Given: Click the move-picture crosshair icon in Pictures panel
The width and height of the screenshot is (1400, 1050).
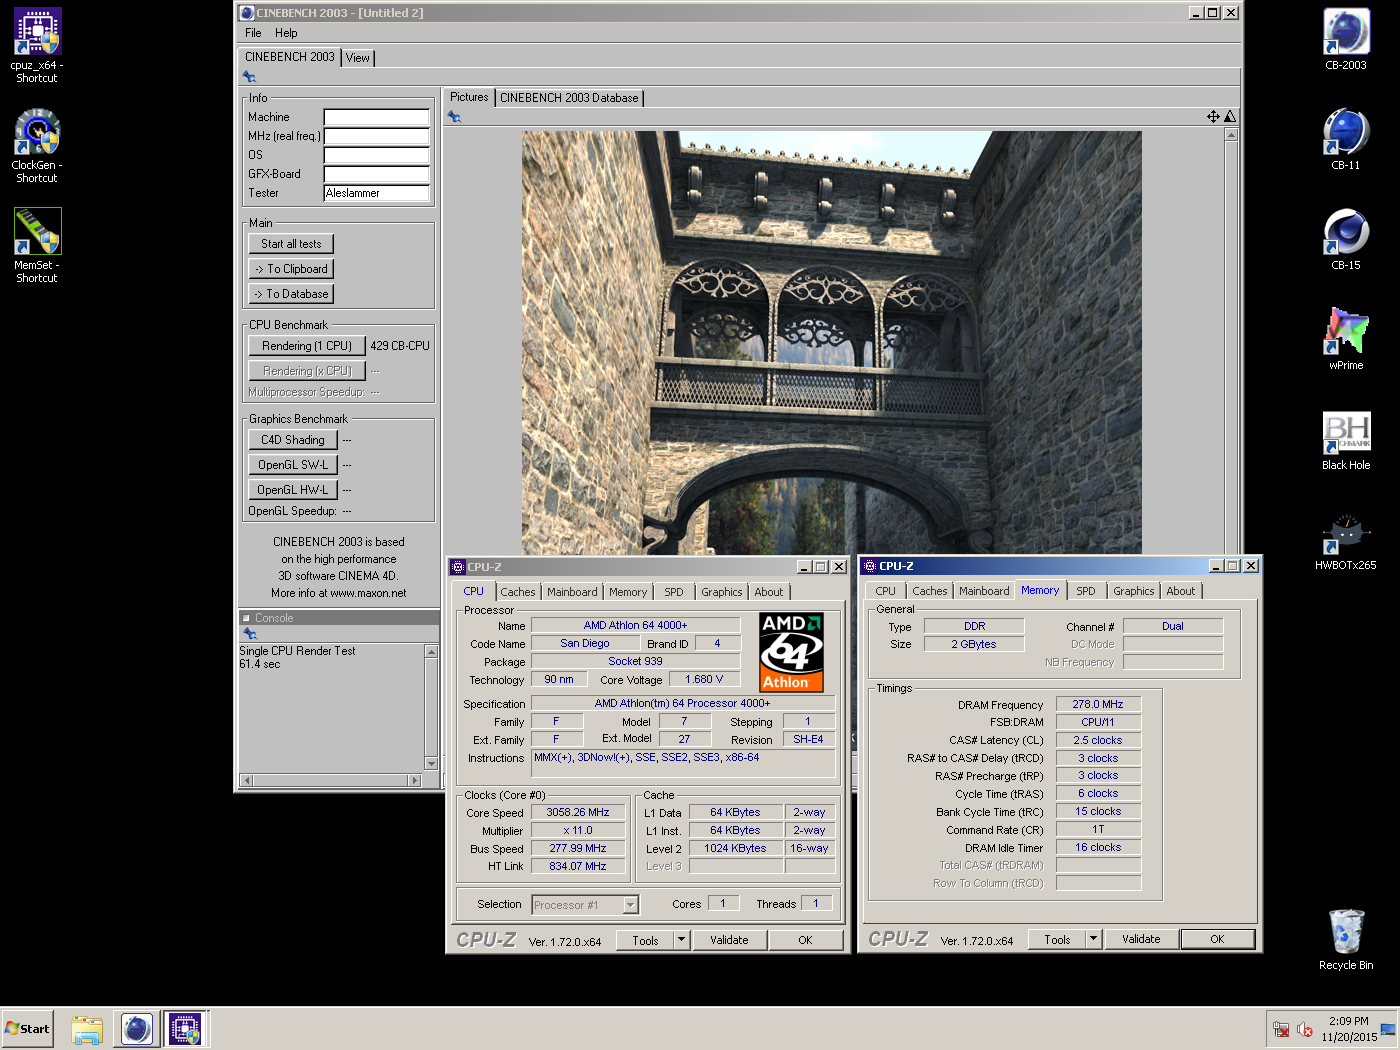Looking at the screenshot, I should tap(1213, 117).
